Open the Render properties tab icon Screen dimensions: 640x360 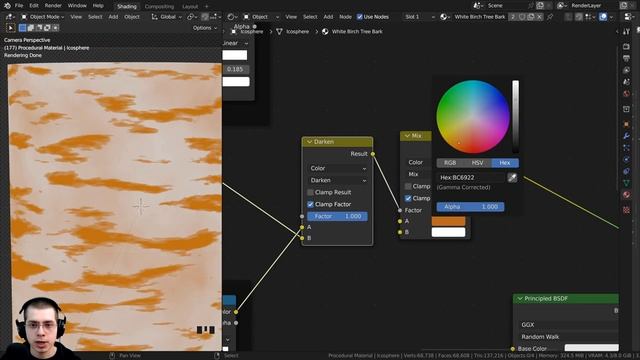point(627,47)
